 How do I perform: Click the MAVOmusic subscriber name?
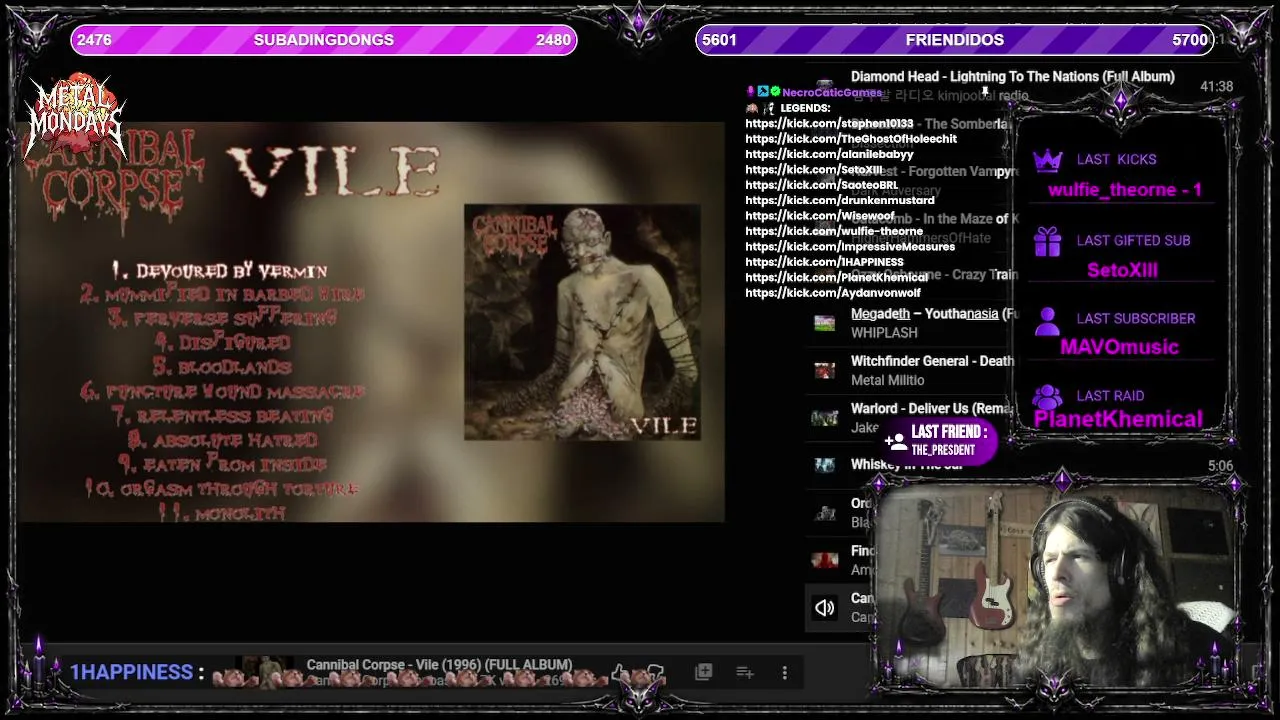(1119, 347)
